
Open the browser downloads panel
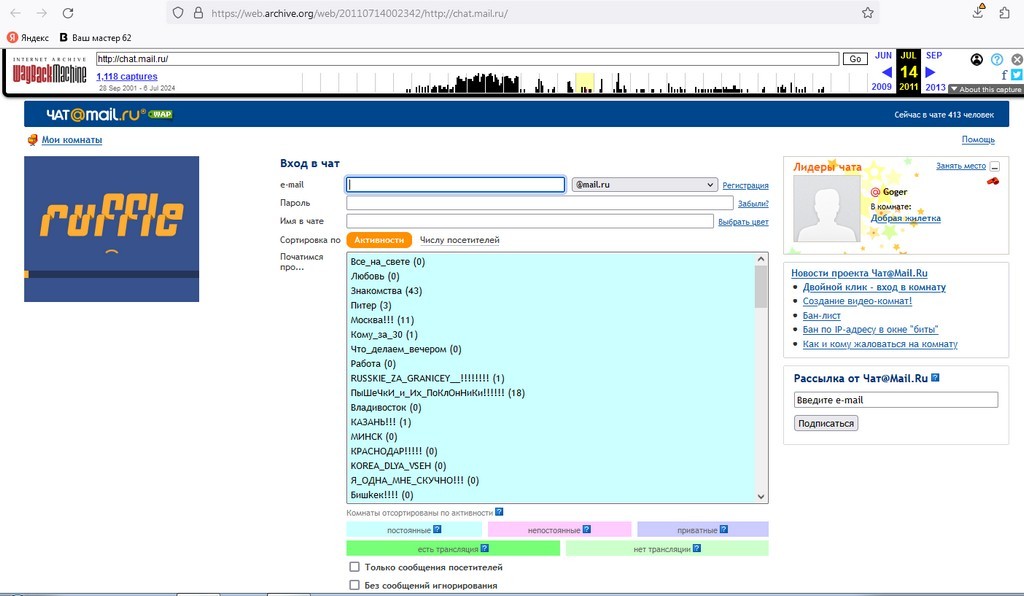(978, 11)
